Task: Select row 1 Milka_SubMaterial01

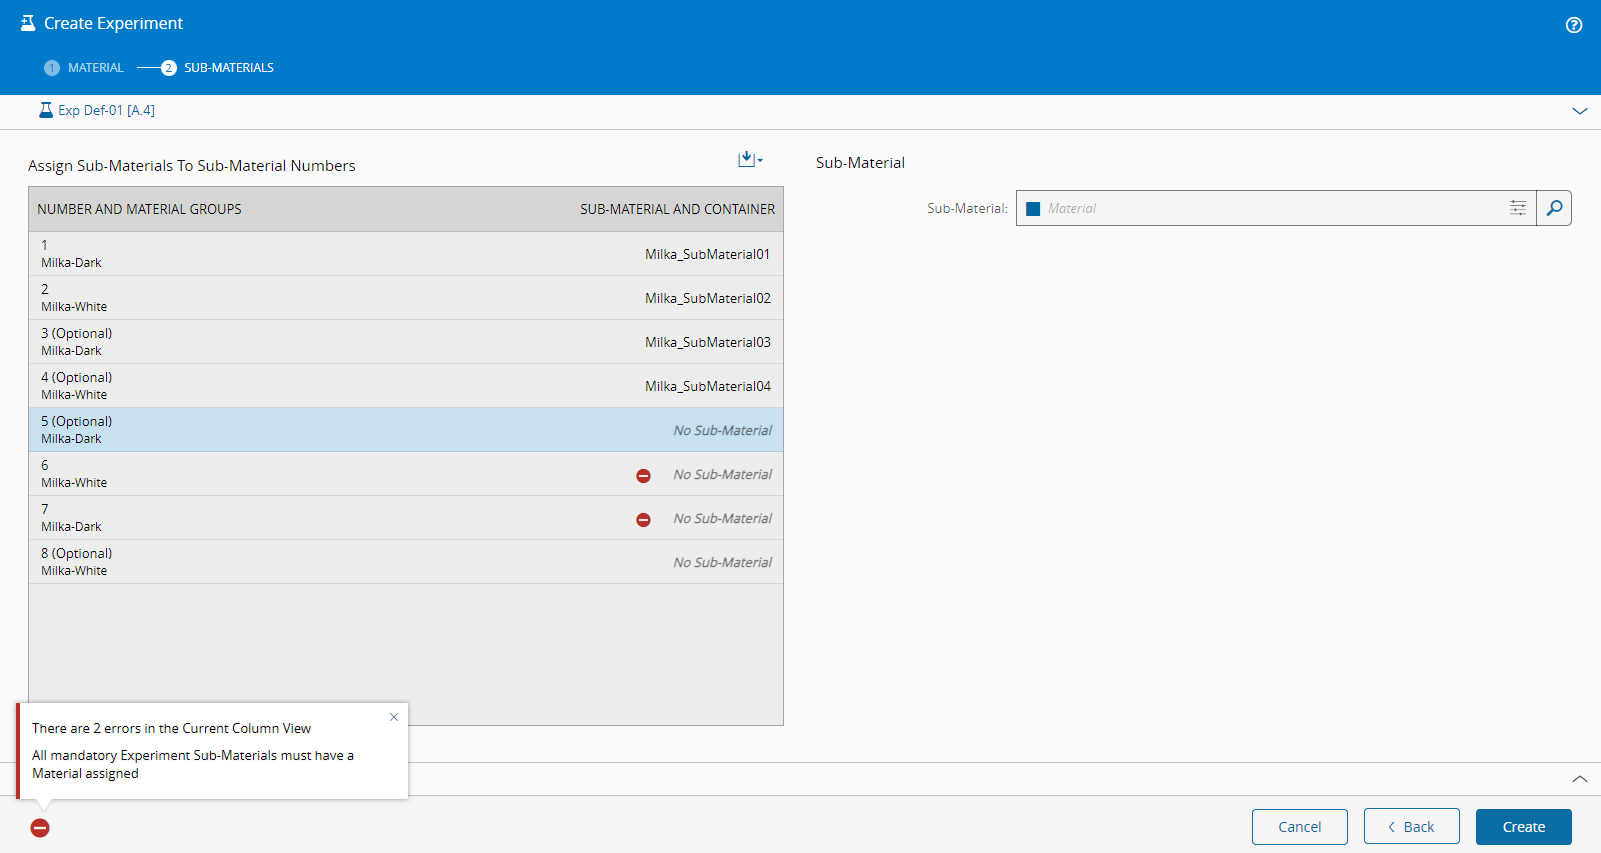Action: (x=406, y=254)
